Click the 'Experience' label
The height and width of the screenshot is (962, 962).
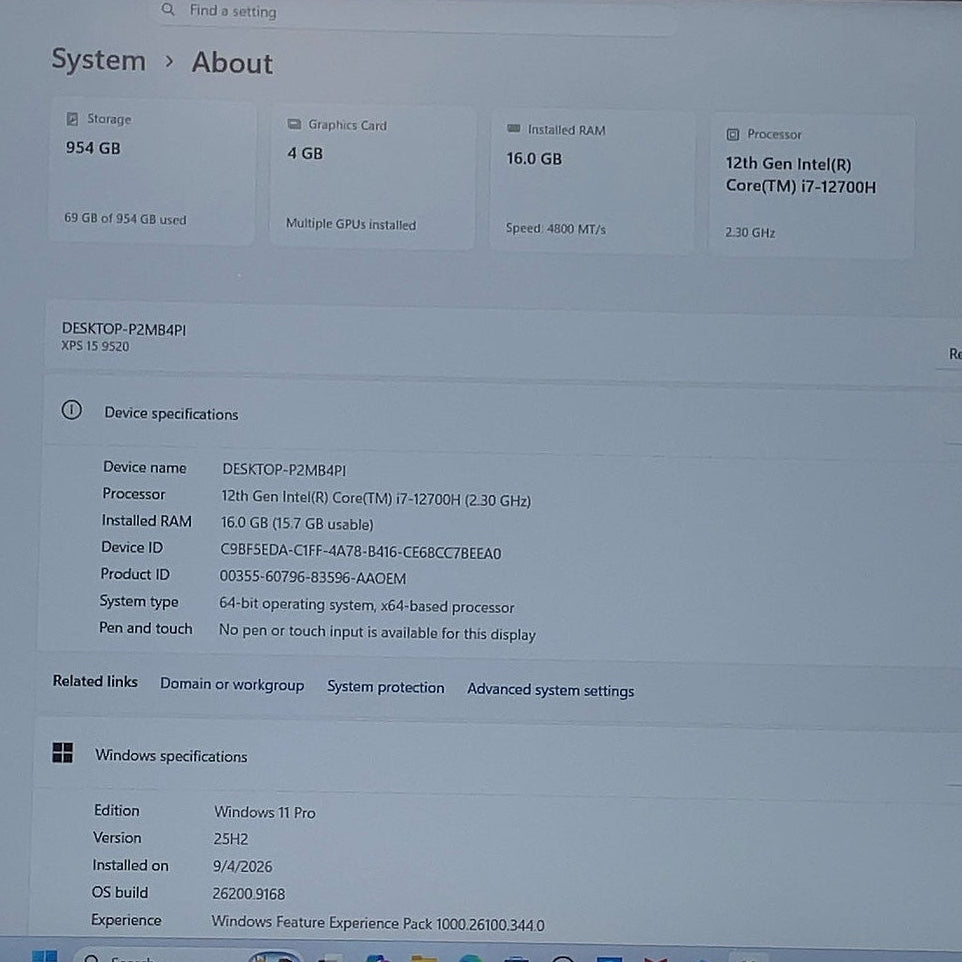pyautogui.click(x=126, y=920)
